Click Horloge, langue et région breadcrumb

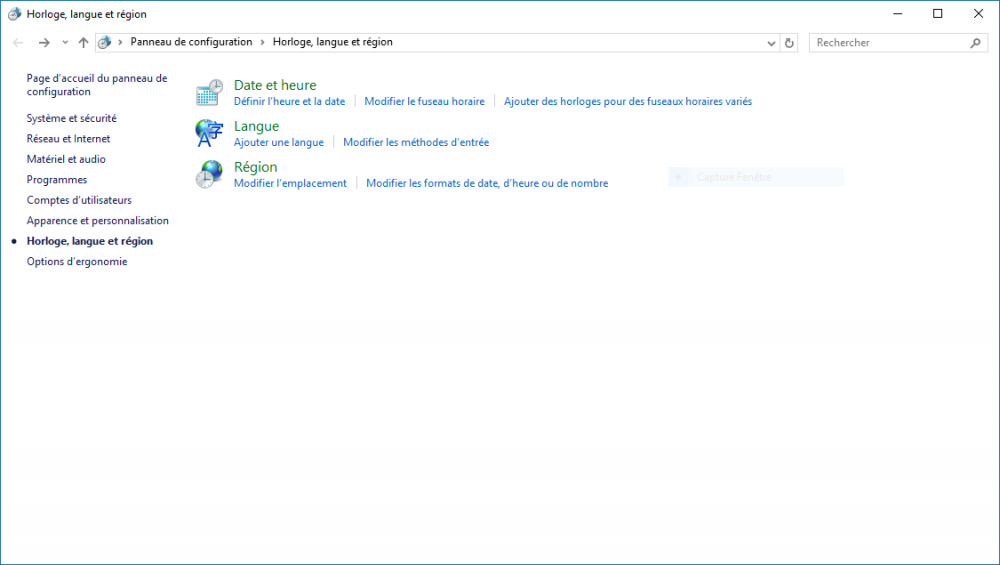click(333, 42)
